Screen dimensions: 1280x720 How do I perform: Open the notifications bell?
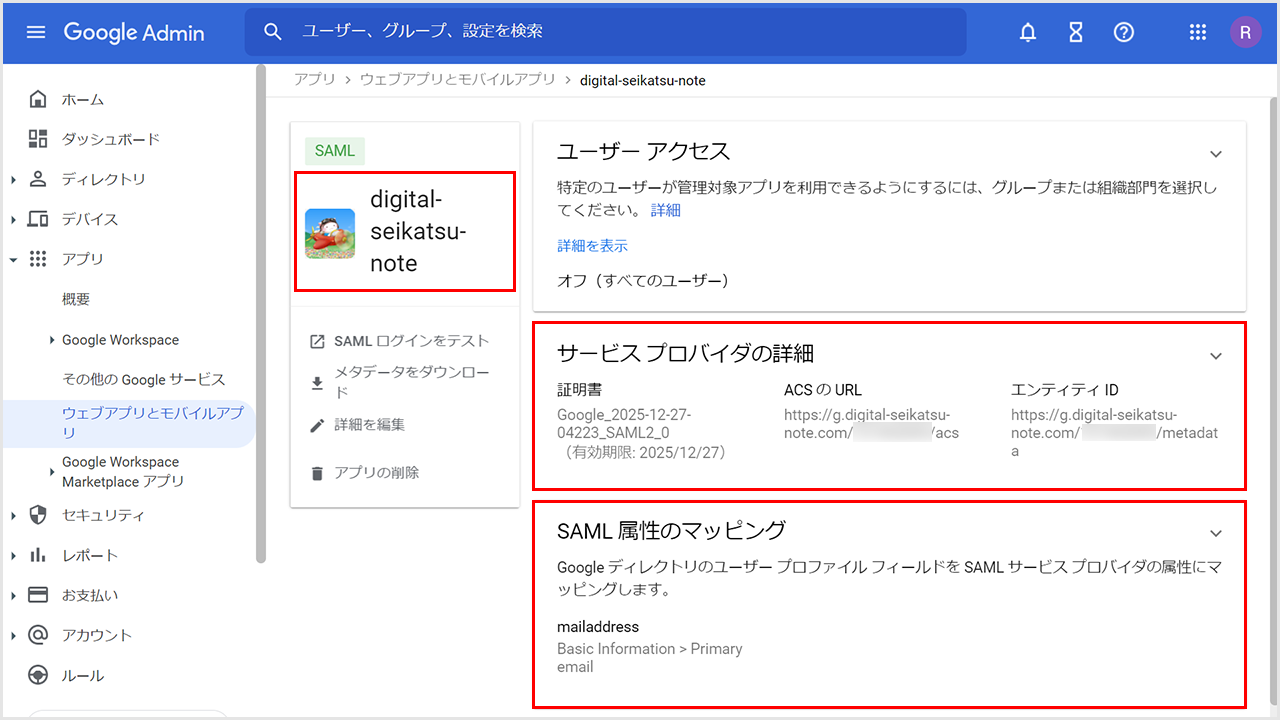[x=1028, y=32]
